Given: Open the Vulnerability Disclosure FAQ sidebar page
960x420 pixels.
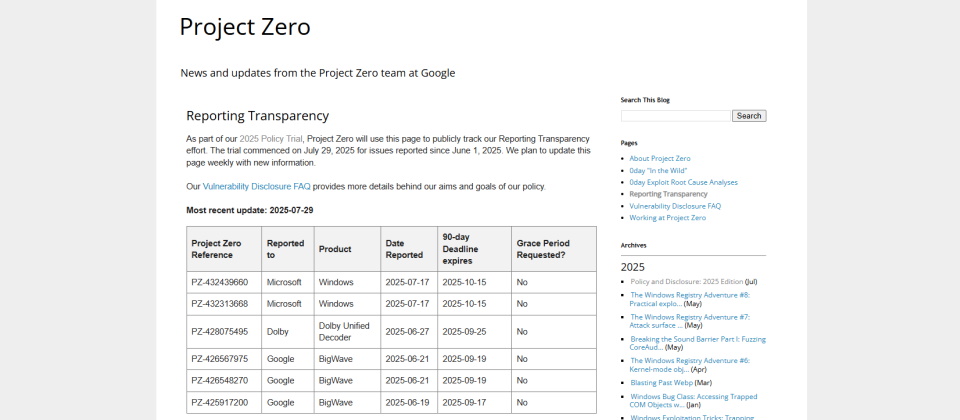Looking at the screenshot, I should [x=675, y=206].
